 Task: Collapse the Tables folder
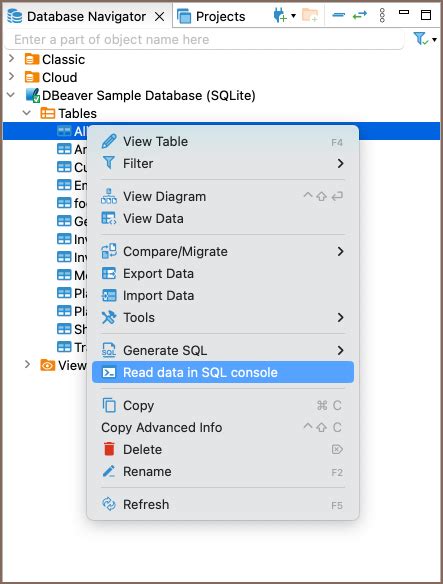click(x=27, y=112)
